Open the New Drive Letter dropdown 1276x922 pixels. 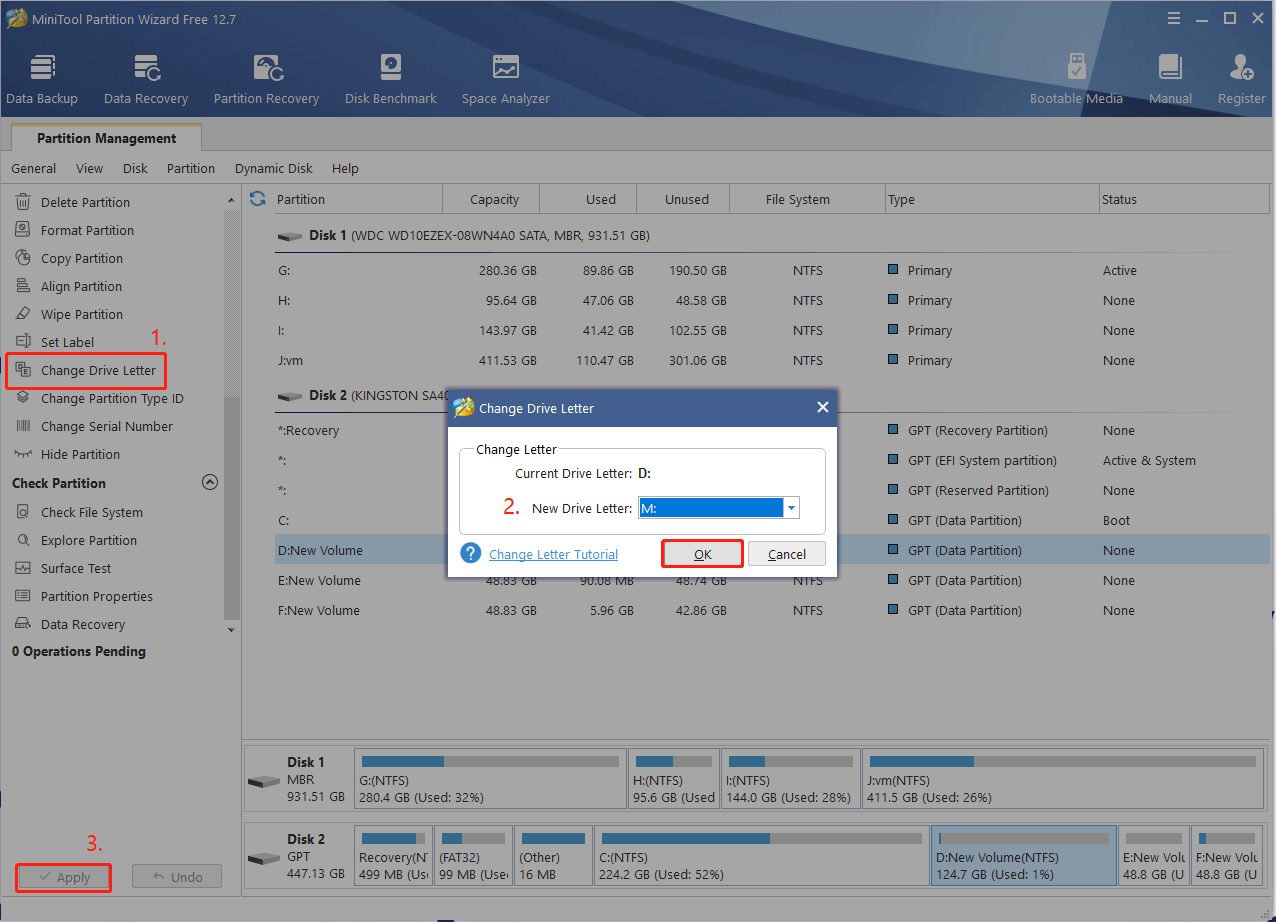click(x=791, y=508)
